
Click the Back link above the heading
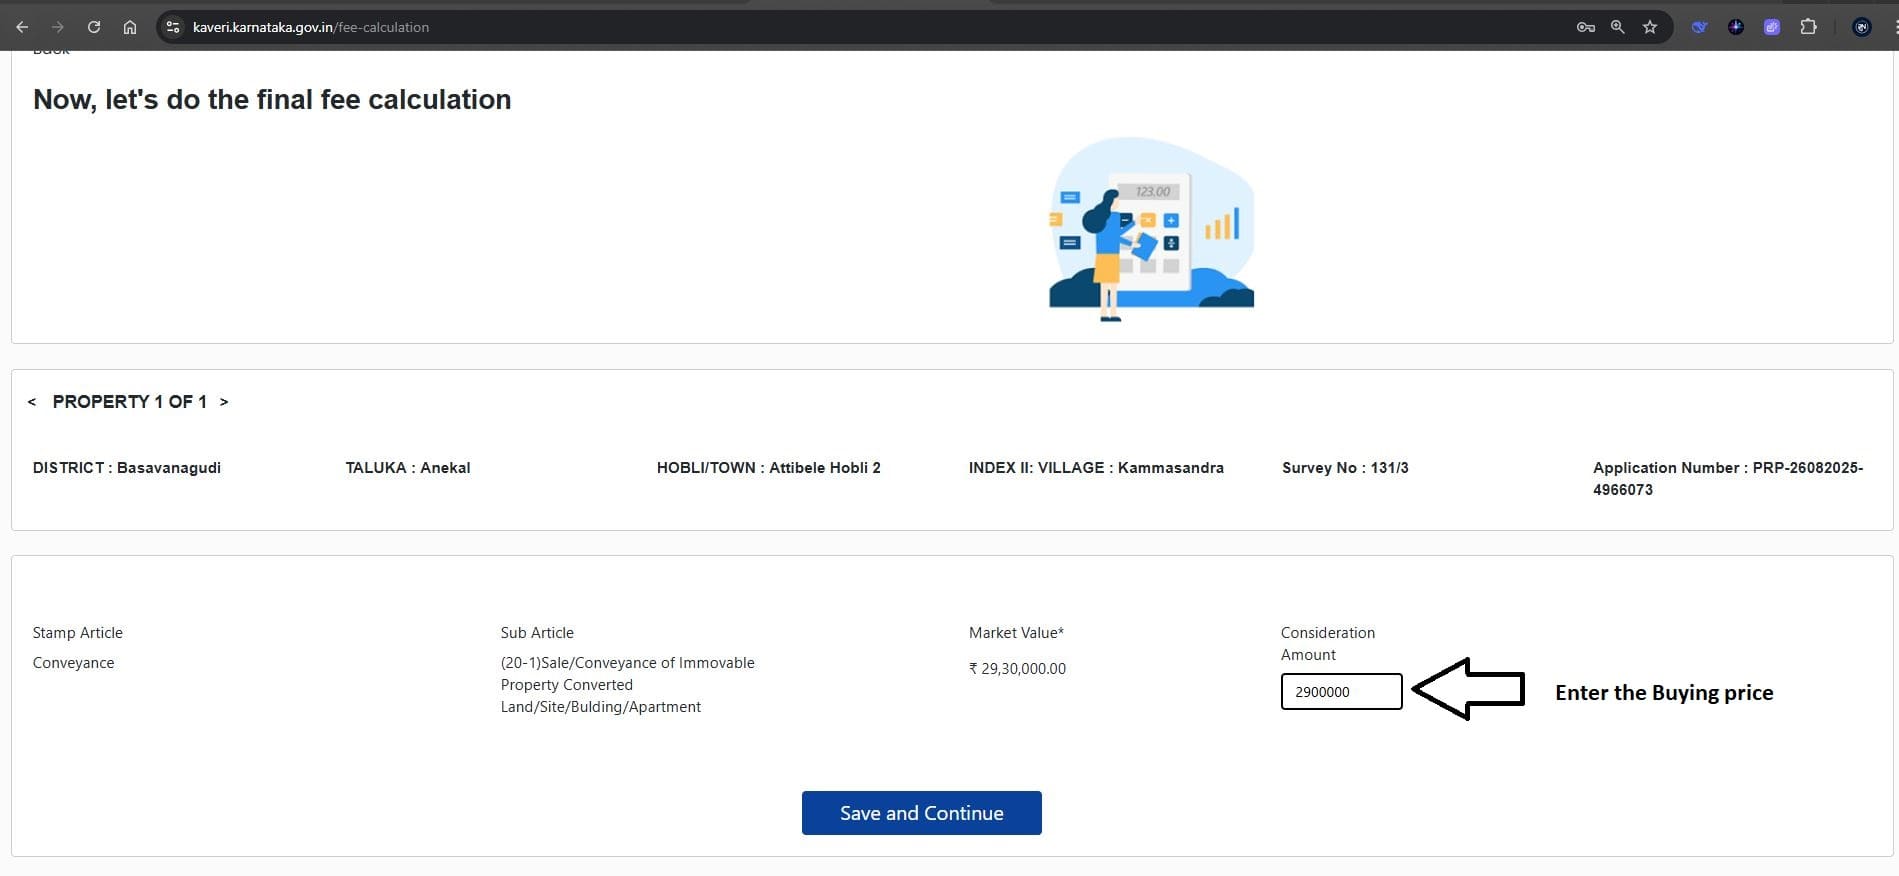click(x=51, y=51)
